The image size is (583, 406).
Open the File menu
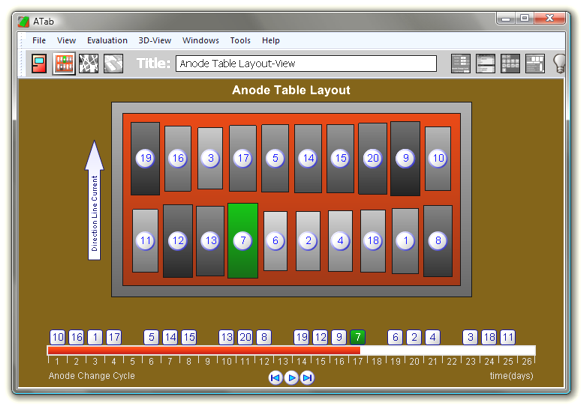point(39,40)
